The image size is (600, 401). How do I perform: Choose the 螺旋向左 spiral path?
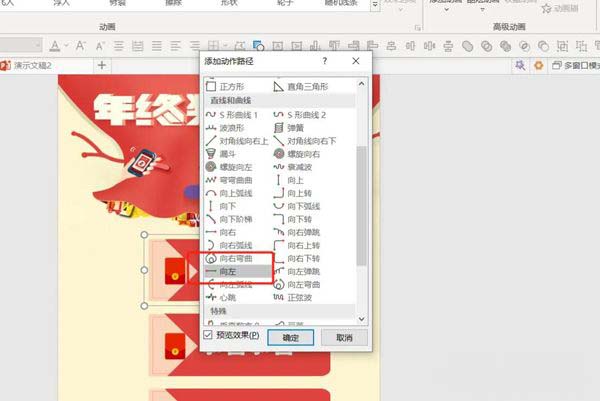[229, 167]
